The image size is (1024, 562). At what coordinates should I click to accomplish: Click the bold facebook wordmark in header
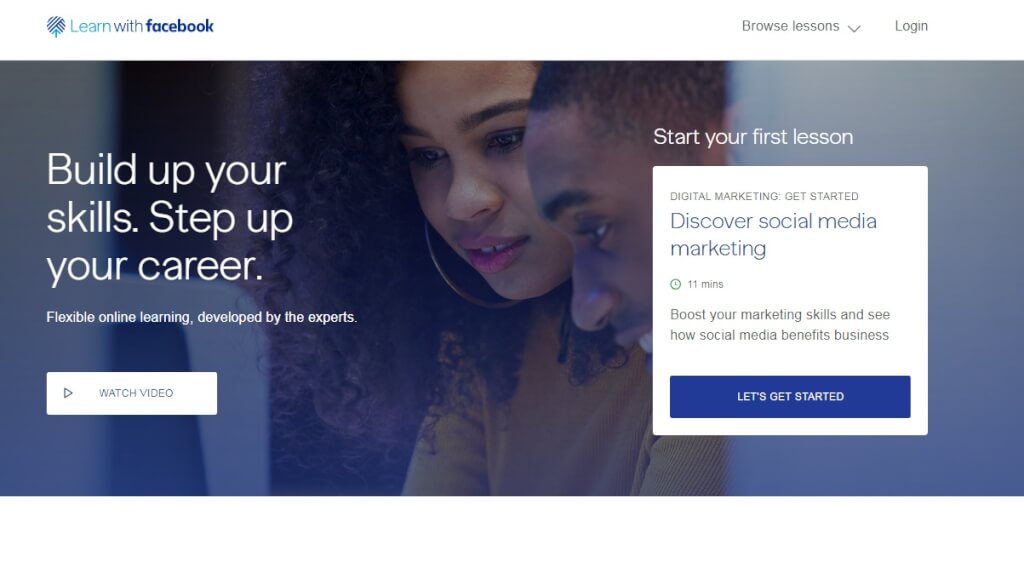[x=180, y=26]
